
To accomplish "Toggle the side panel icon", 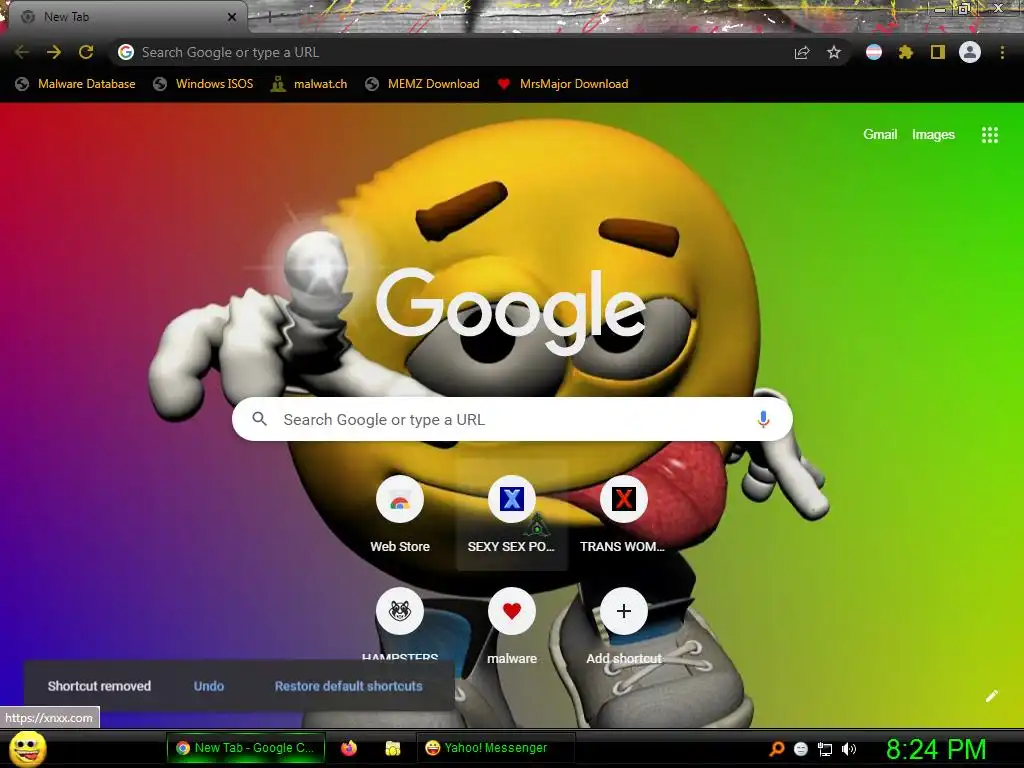I will tap(938, 52).
